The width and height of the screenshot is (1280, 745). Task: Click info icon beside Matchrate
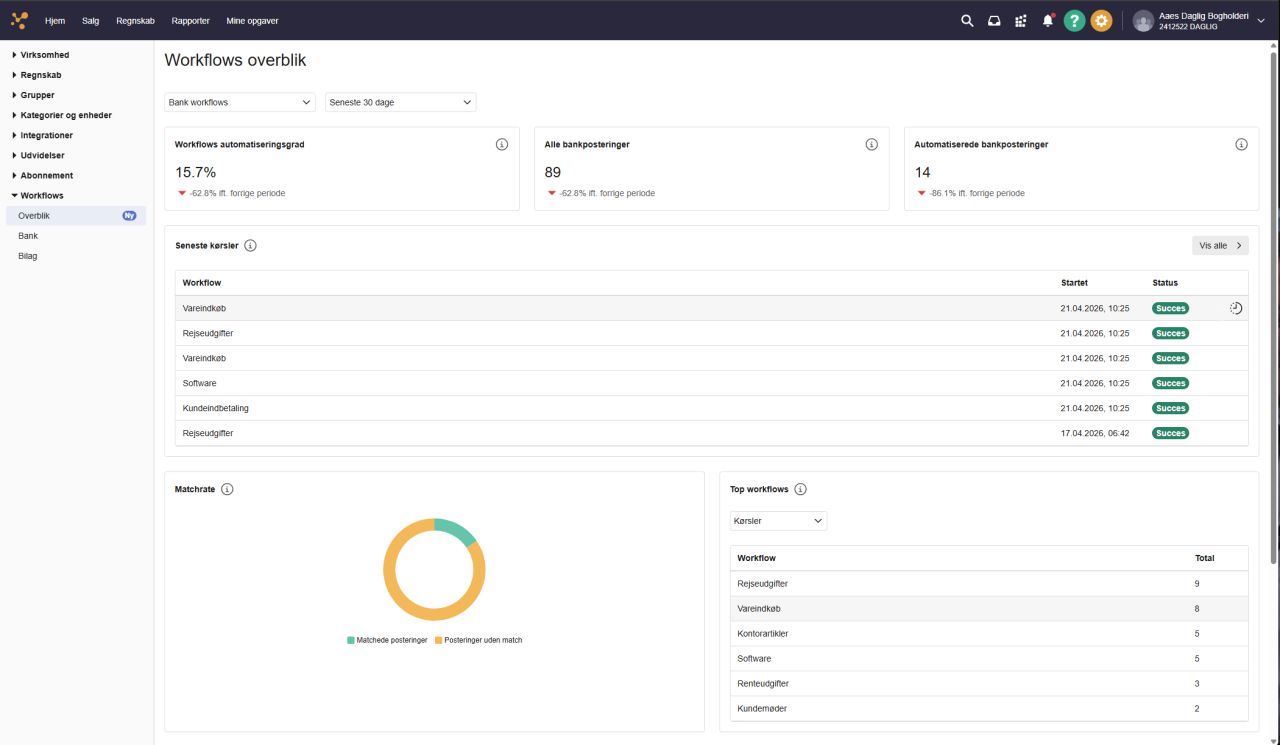[x=227, y=489]
